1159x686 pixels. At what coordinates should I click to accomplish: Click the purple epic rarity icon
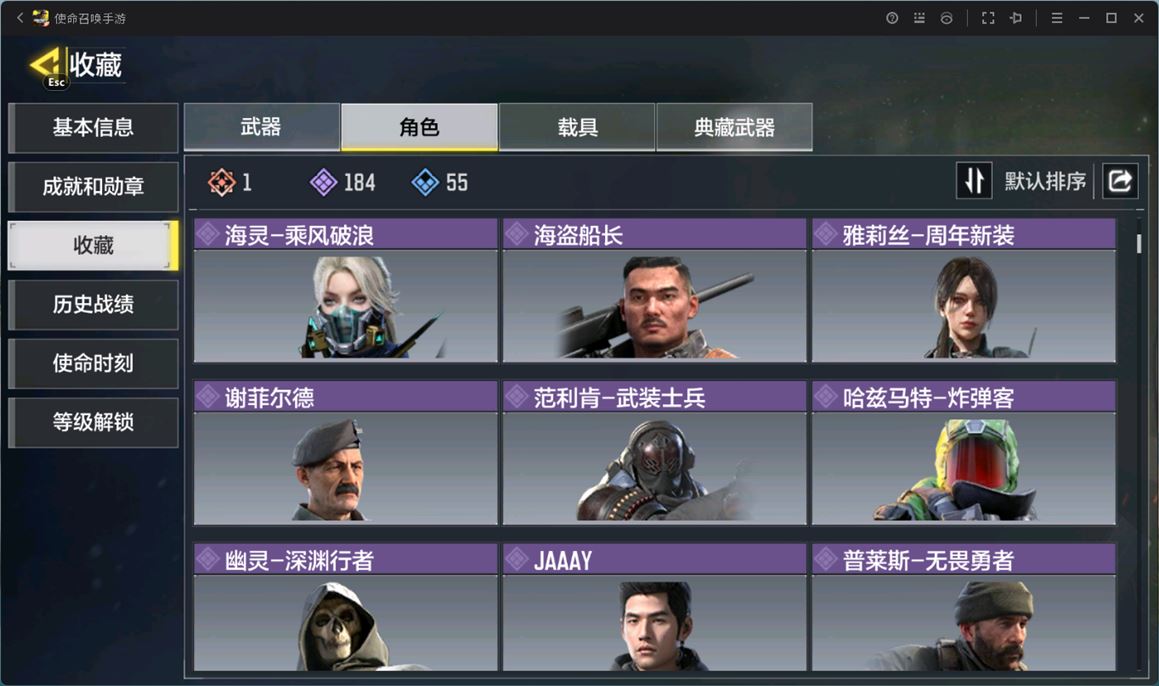pos(323,182)
